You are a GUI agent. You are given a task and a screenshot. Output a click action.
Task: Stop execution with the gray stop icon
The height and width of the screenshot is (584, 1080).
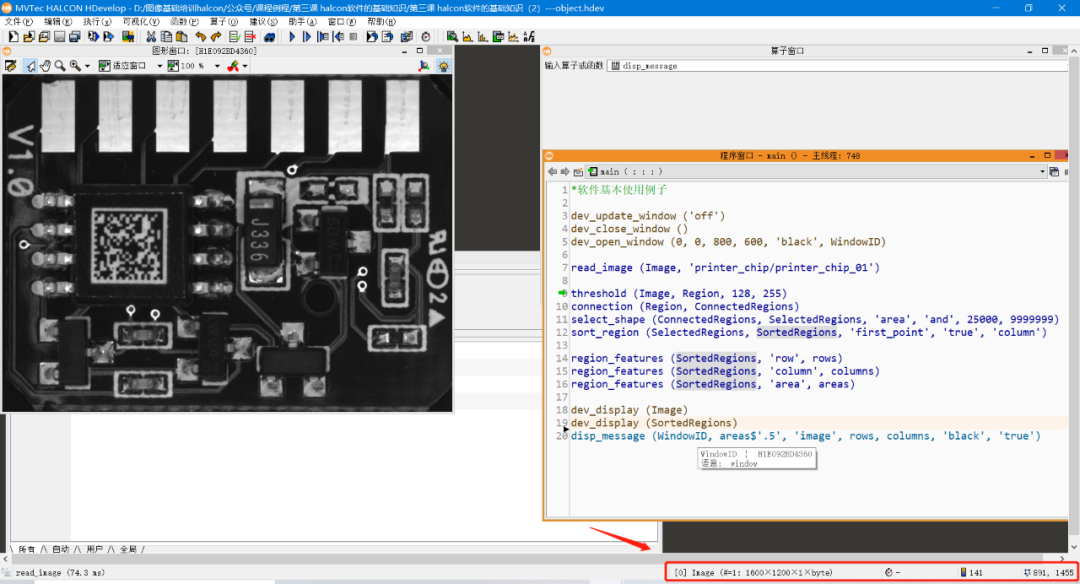[352, 35]
